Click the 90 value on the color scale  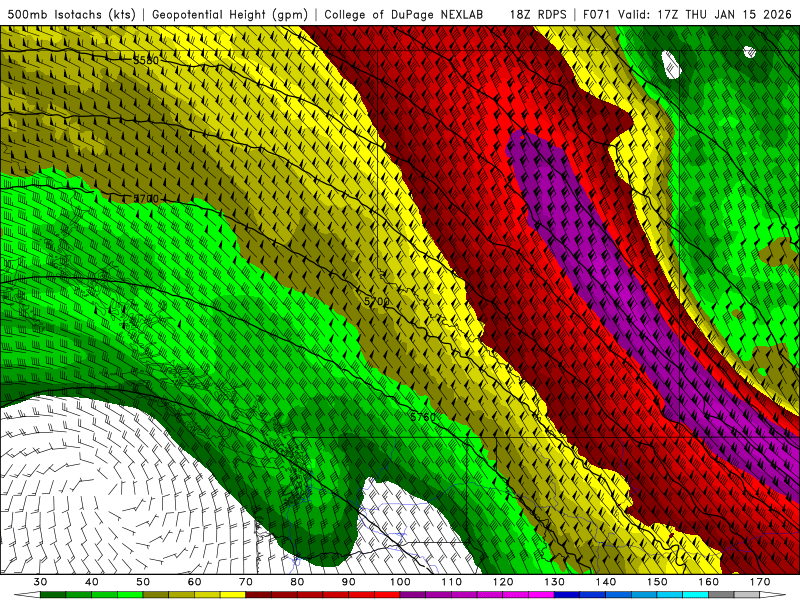pyautogui.click(x=349, y=582)
